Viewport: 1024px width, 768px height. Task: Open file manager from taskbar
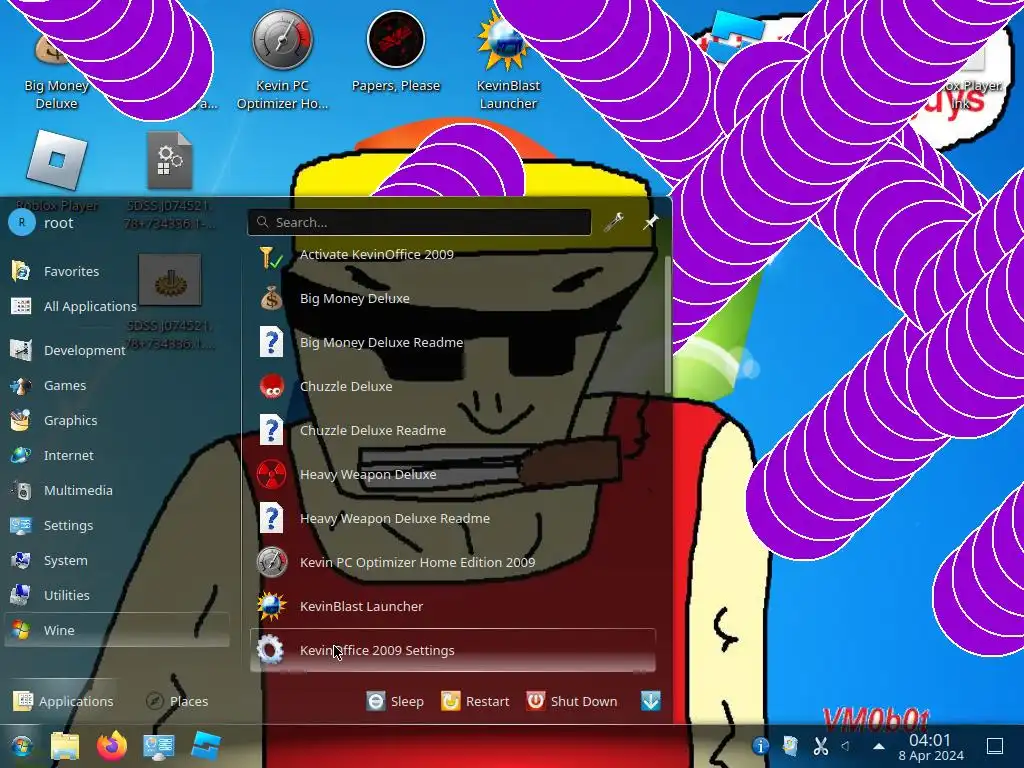click(x=65, y=746)
